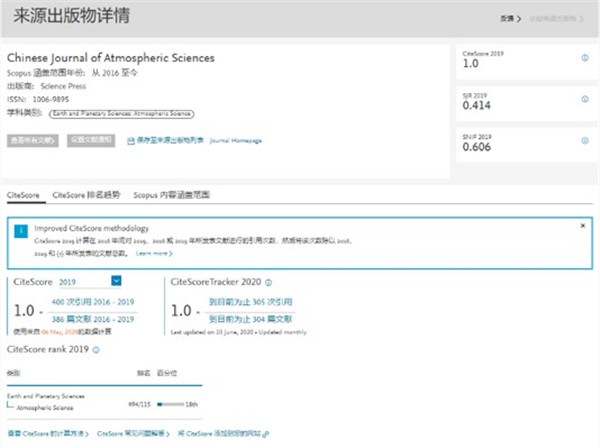Open the Journal Homepage link
The height and width of the screenshot is (448, 600).
[x=235, y=141]
